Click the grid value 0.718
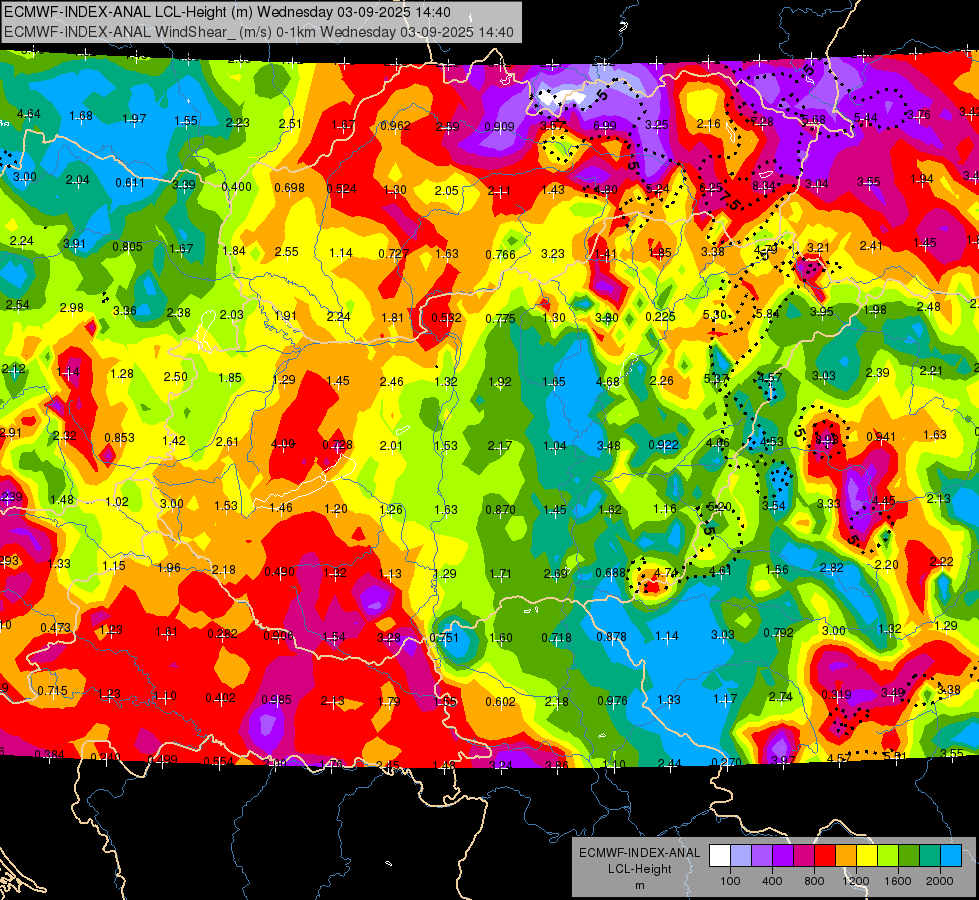 [556, 638]
